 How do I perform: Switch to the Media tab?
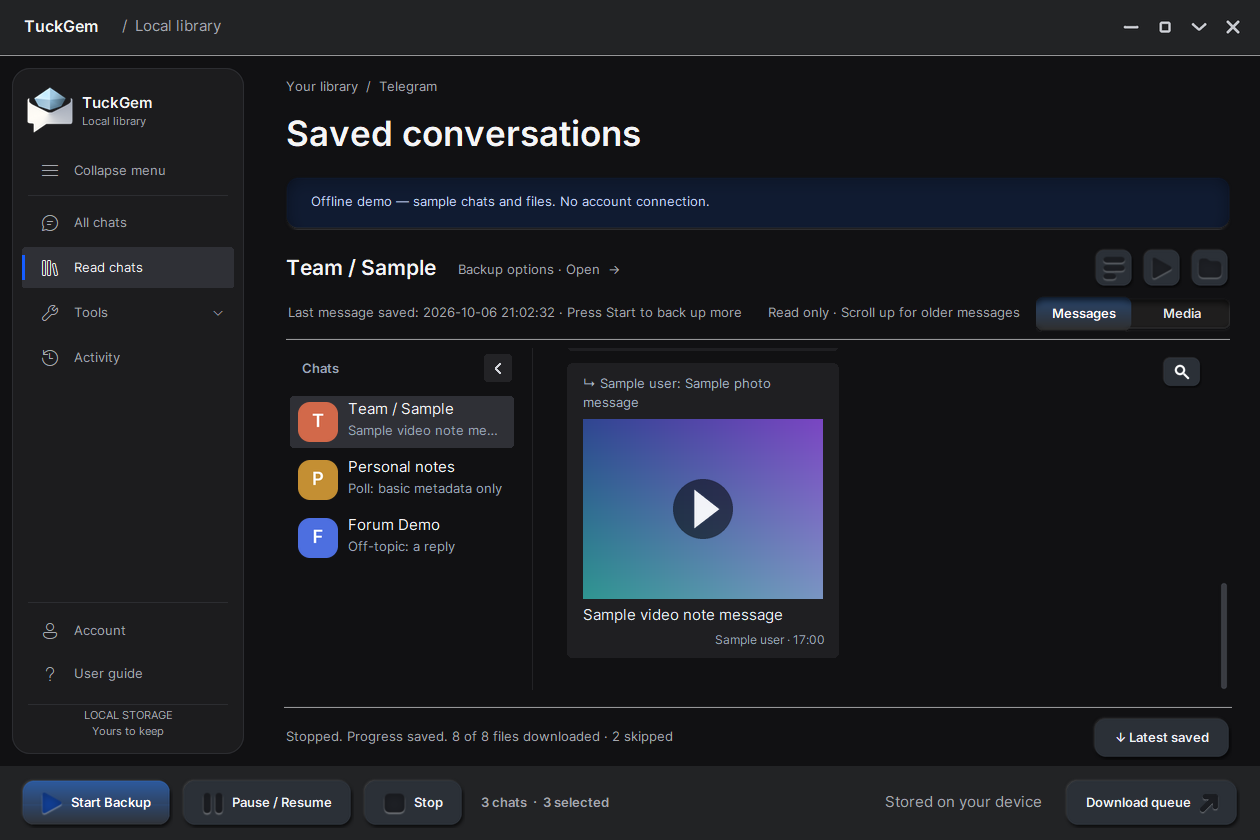click(1182, 313)
